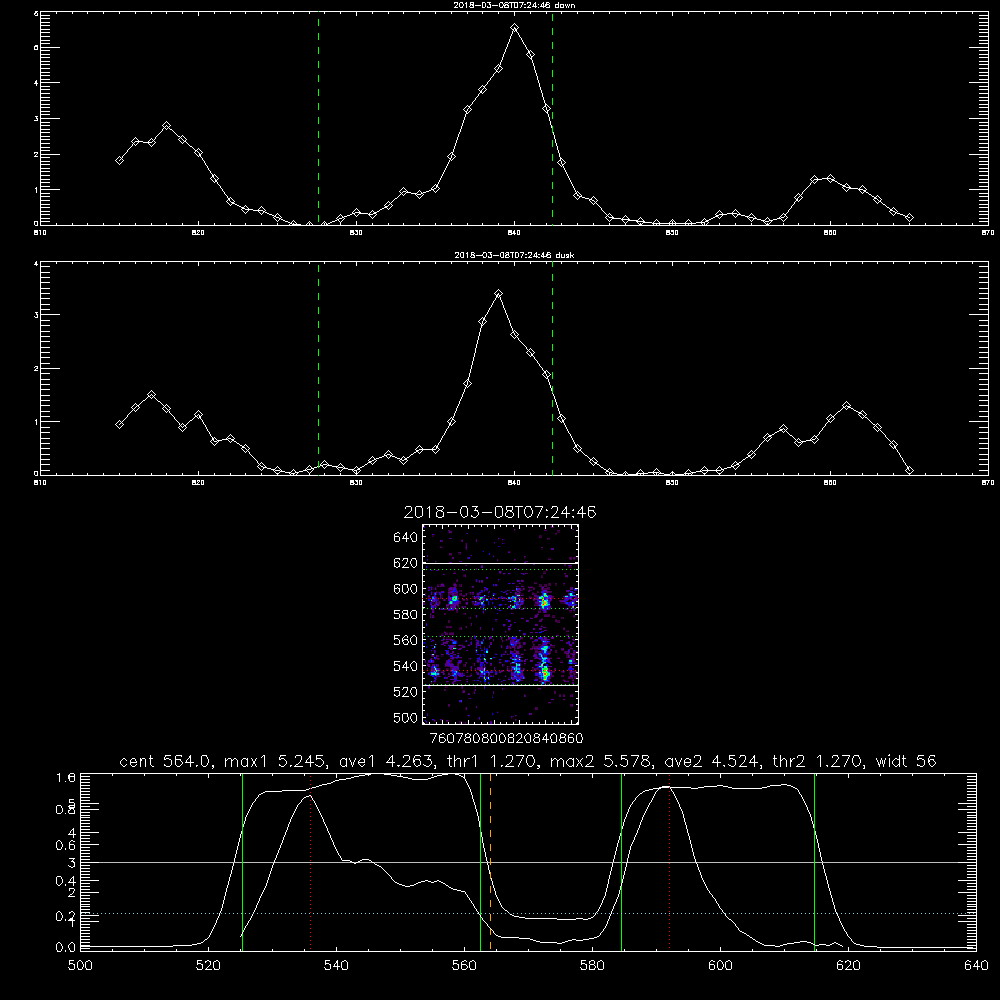This screenshot has height=1000, width=1000.
Task: Click the 600 label on the bottom plot x-axis
Action: (x=721, y=966)
